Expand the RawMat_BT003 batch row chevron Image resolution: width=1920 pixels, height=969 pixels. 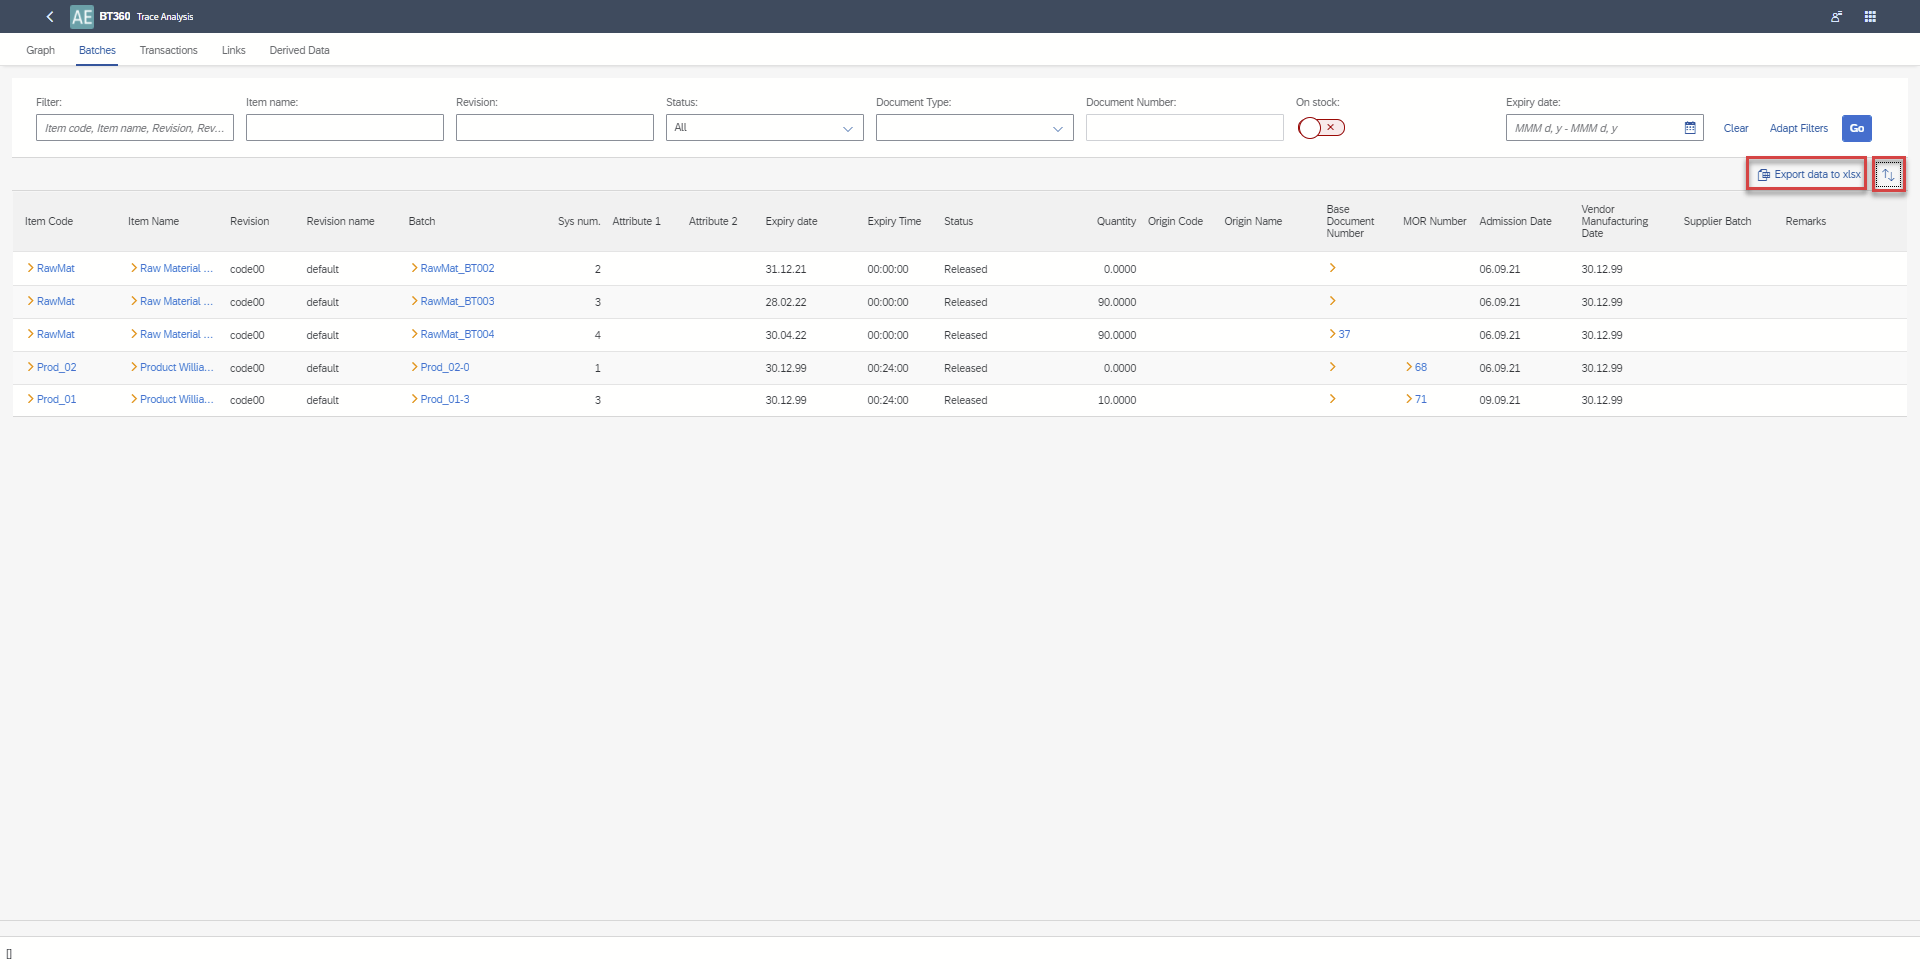(x=414, y=301)
